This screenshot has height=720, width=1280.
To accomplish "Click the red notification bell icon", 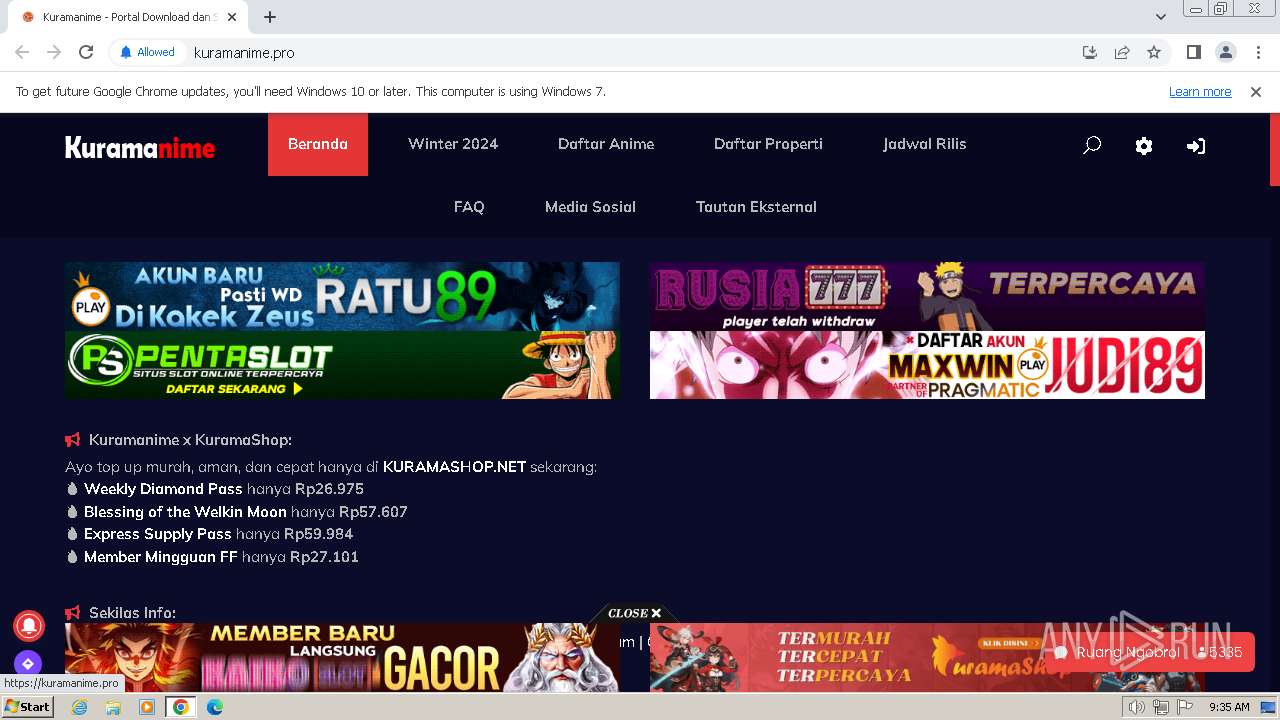I will 28,625.
